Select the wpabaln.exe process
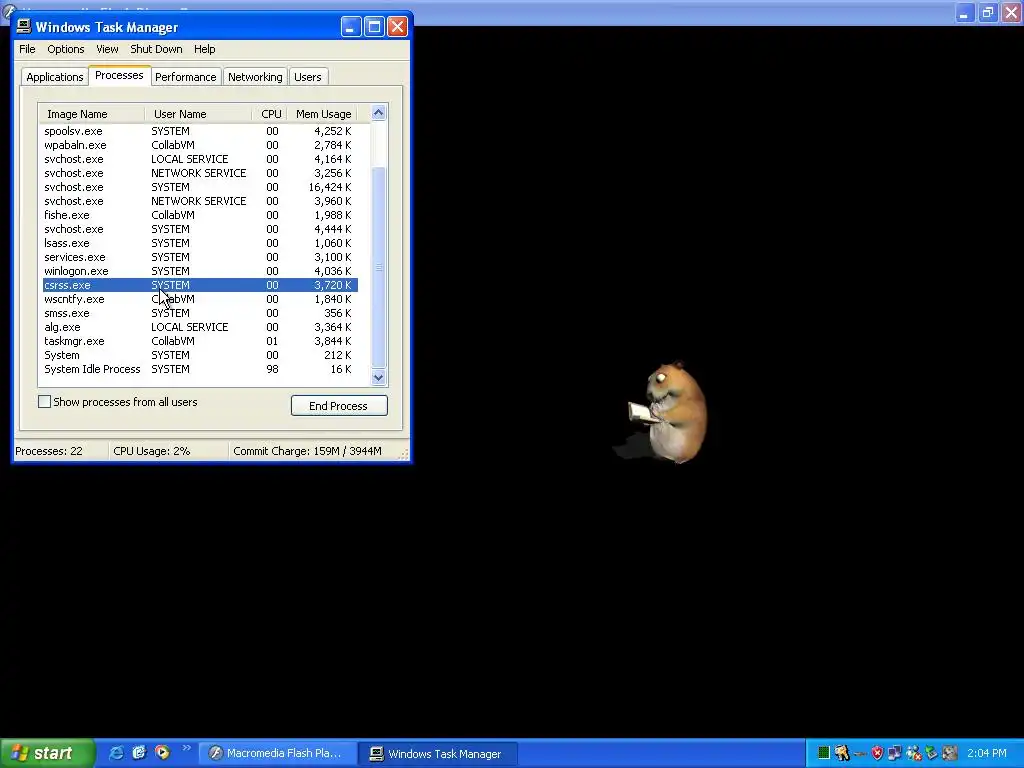1024x768 pixels. tap(200, 145)
